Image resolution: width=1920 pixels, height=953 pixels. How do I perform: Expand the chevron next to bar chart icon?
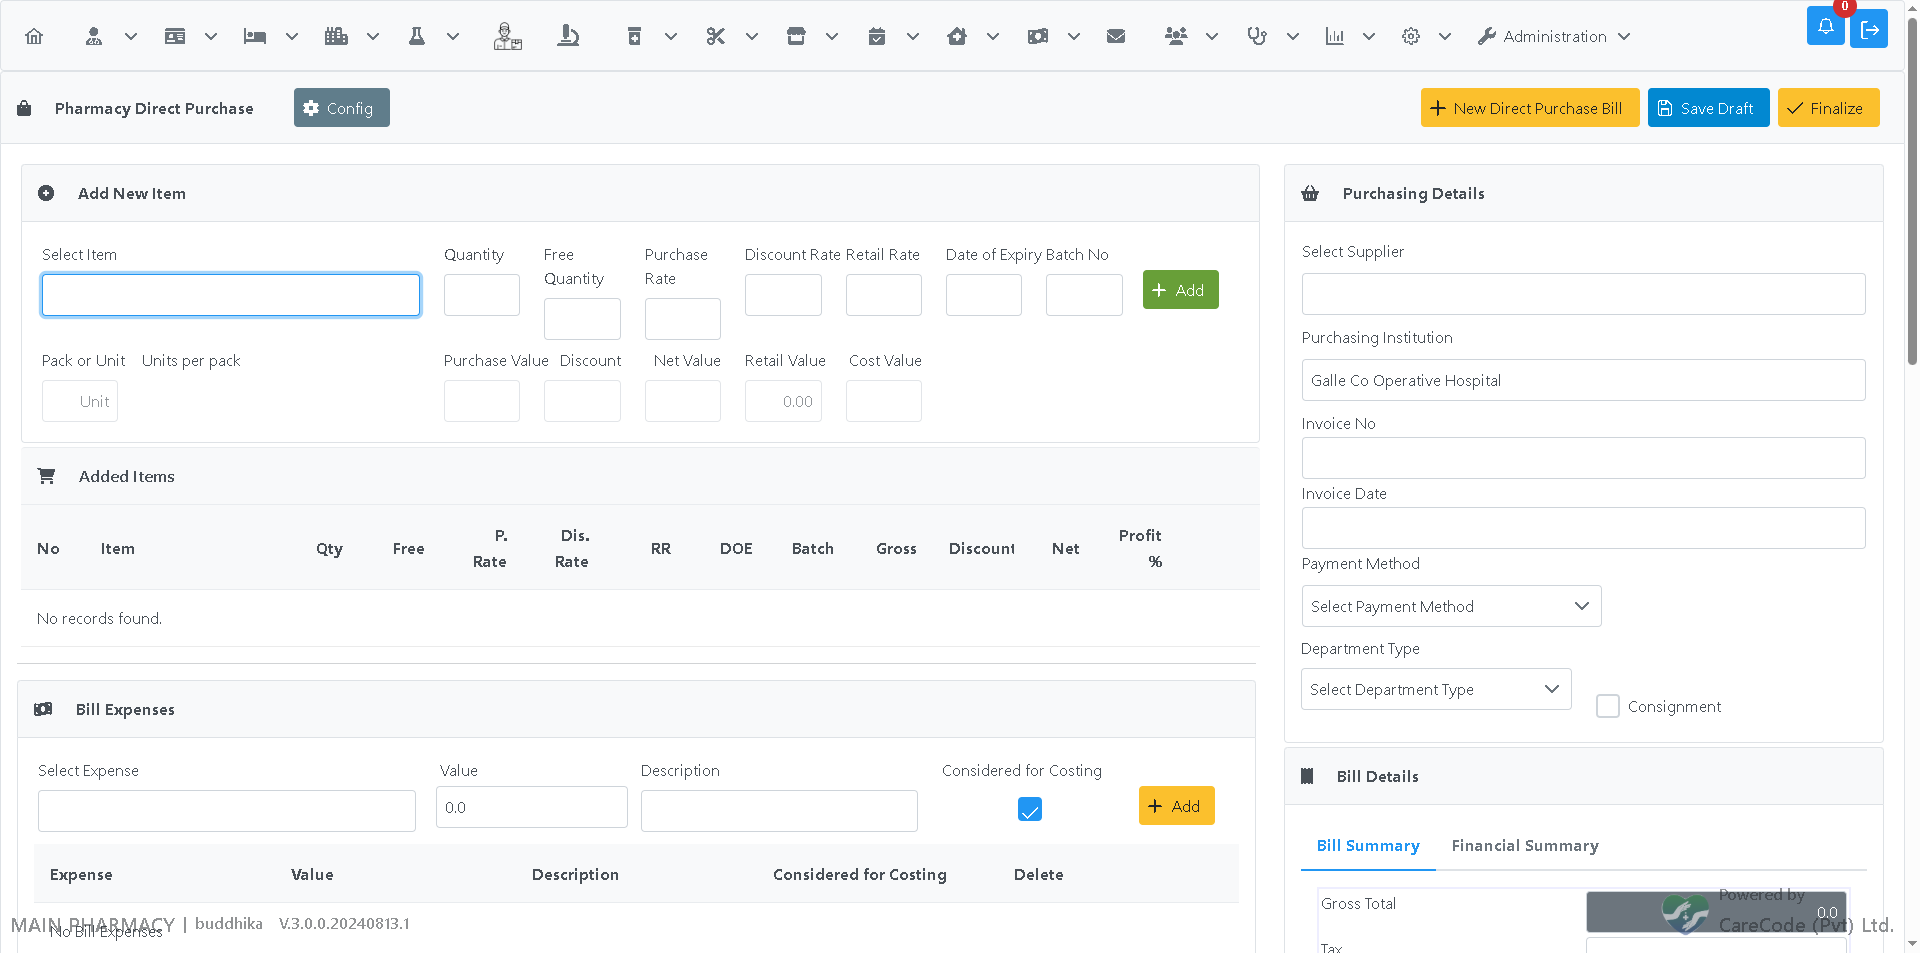[1369, 36]
